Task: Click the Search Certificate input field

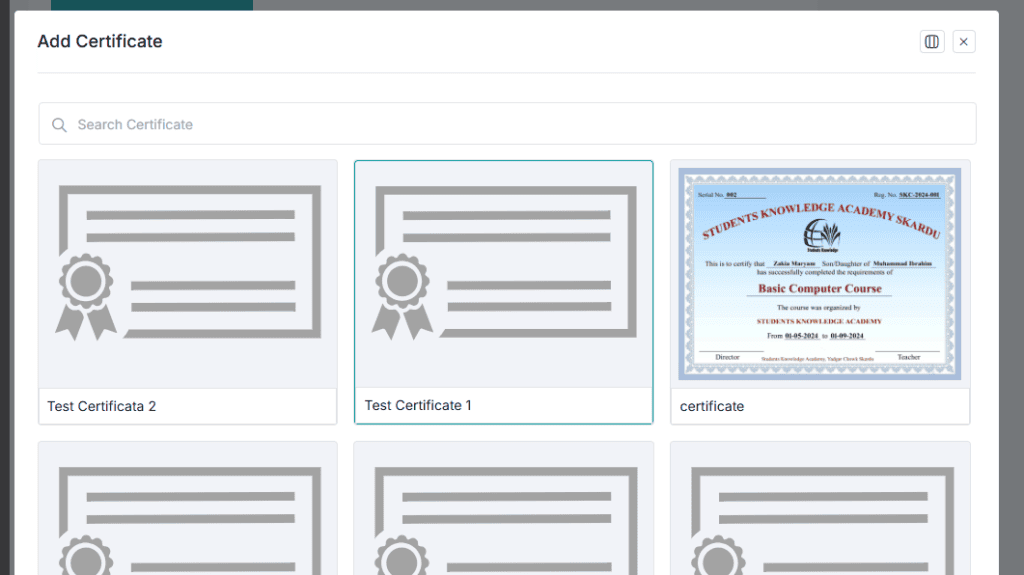Action: click(x=507, y=123)
